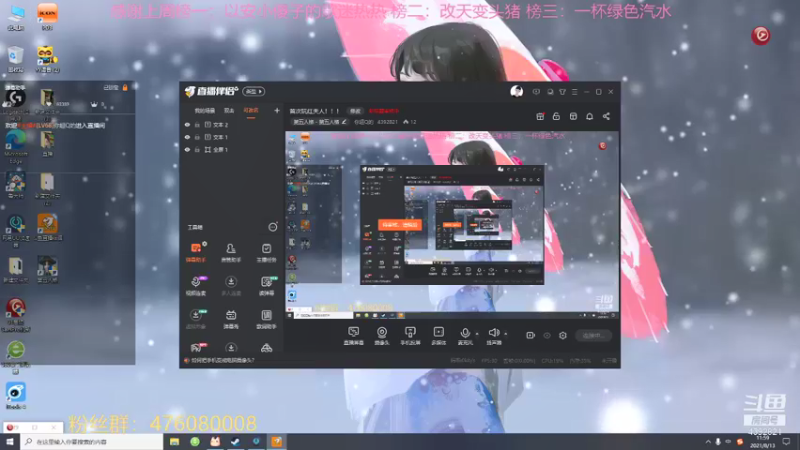Image resolution: width=800 pixels, height=450 pixels.
Task: Open the tool with the person silhouette icon
Action: tap(231, 252)
